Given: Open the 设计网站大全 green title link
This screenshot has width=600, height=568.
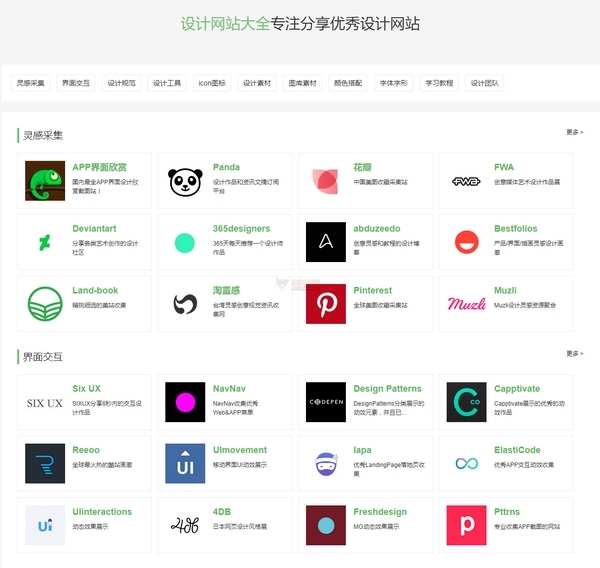Looking at the screenshot, I should click(x=225, y=24).
